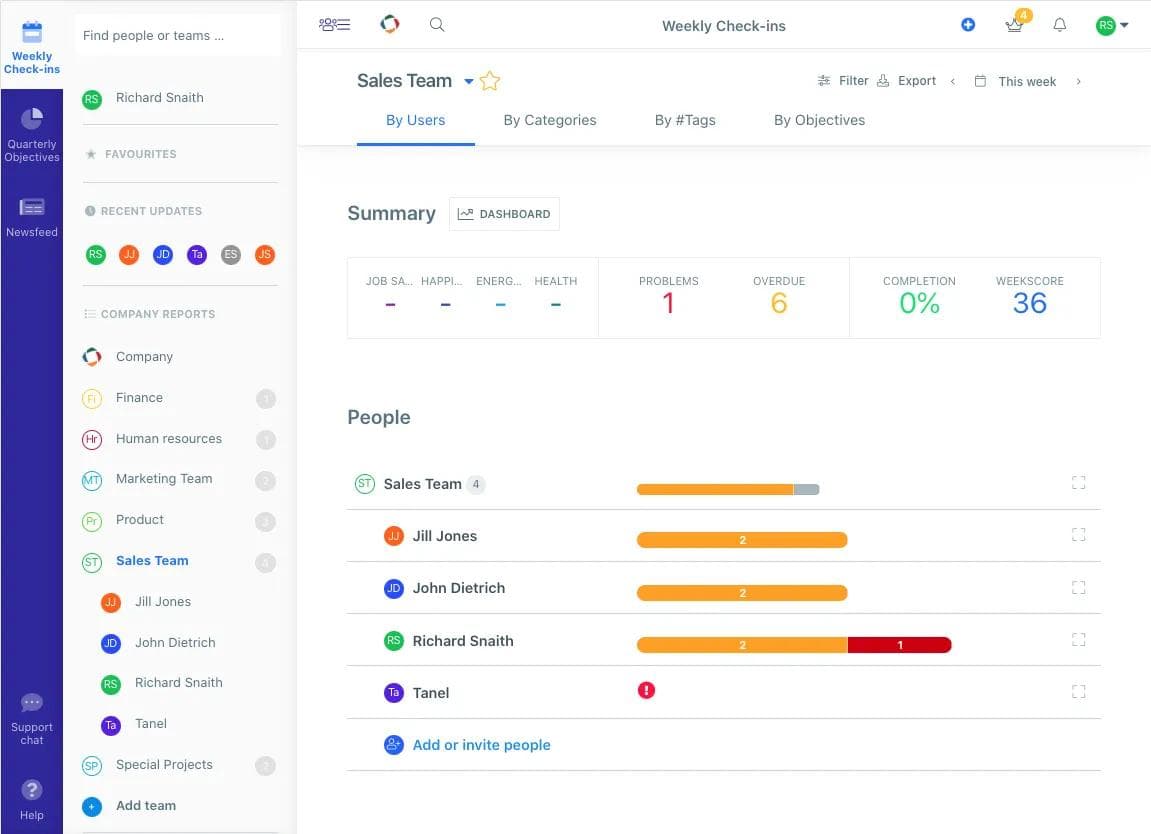The width and height of the screenshot is (1151, 834).
Task: Click the blue plus add icon
Action: click(967, 25)
